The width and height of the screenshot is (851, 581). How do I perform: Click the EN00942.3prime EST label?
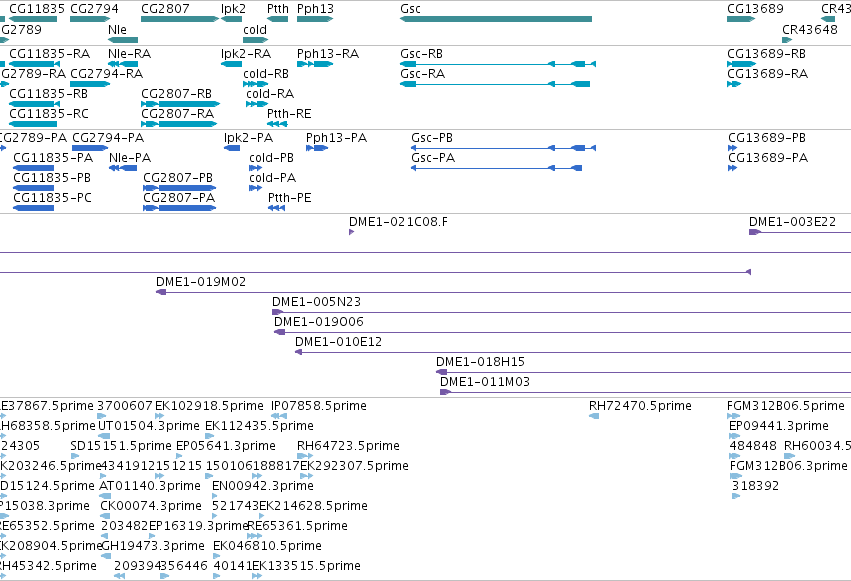coord(263,487)
